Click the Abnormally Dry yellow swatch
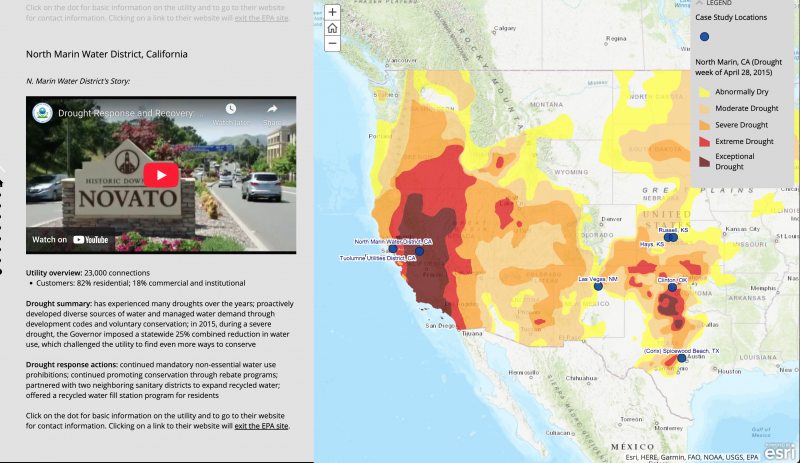800x463 pixels. click(x=705, y=92)
